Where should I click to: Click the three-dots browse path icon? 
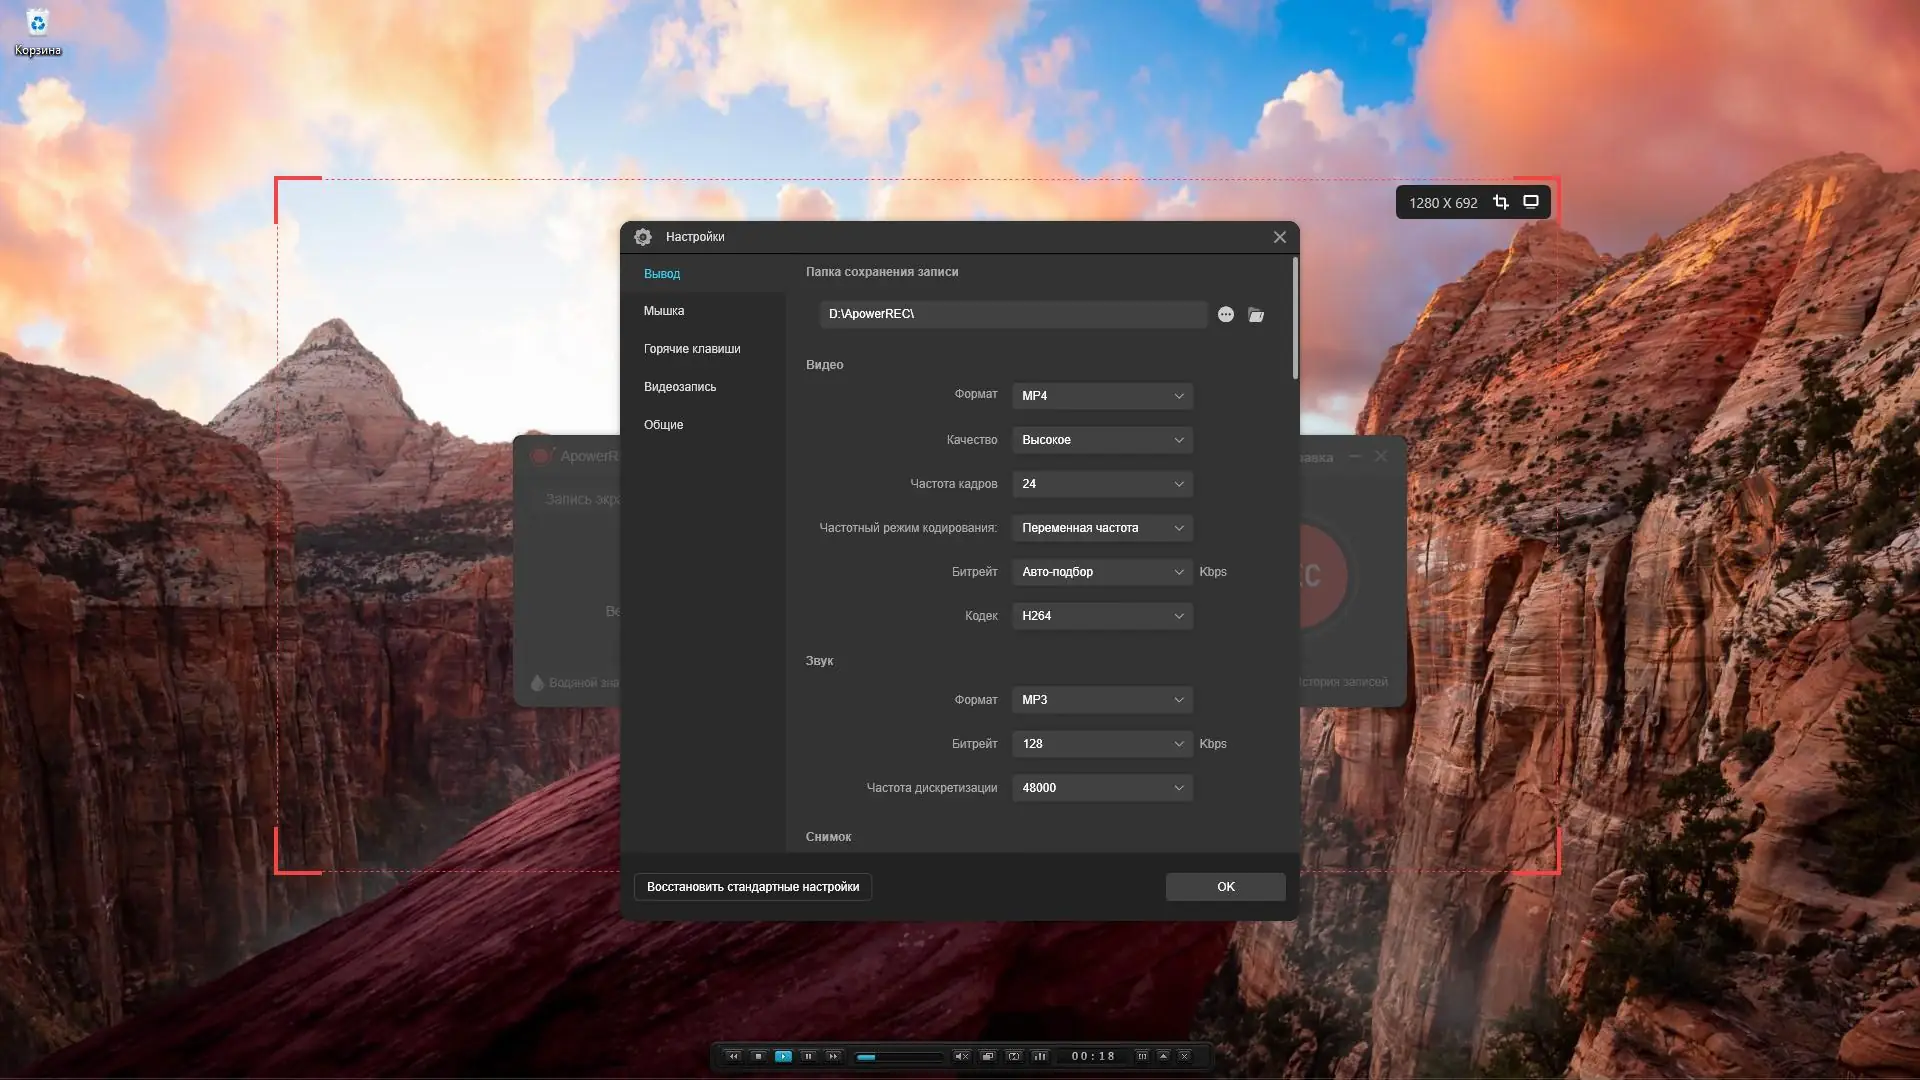(1225, 315)
